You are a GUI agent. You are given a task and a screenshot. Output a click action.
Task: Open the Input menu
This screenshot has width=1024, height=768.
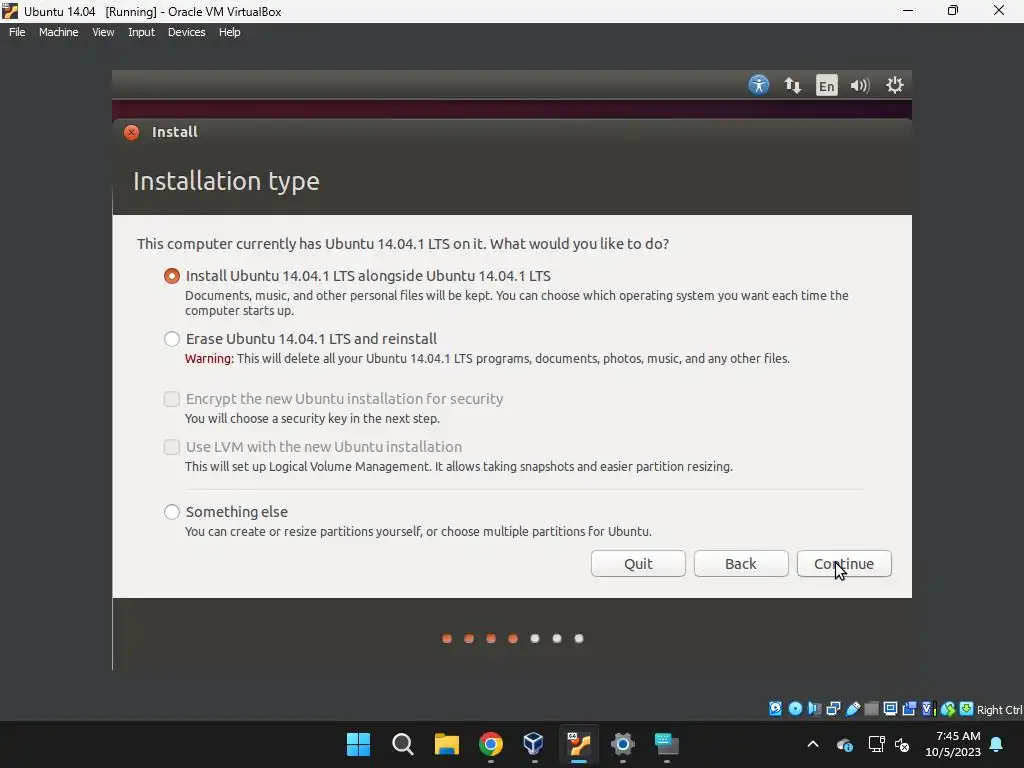pos(141,32)
